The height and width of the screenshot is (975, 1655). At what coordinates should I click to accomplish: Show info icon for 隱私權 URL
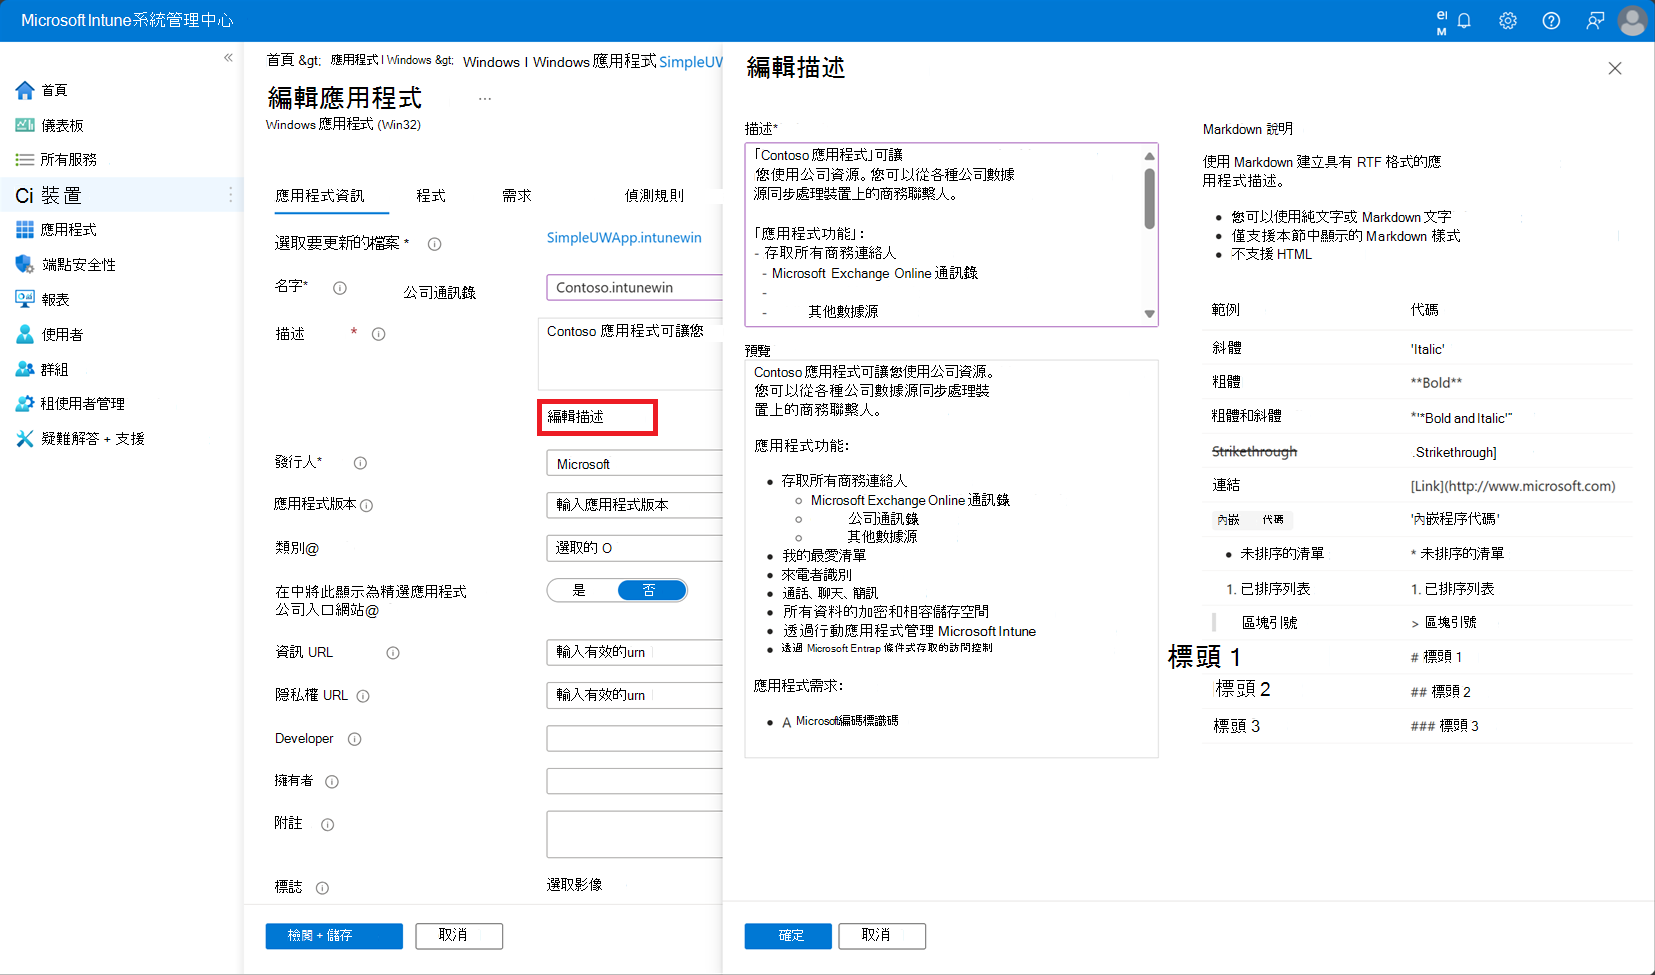click(363, 696)
